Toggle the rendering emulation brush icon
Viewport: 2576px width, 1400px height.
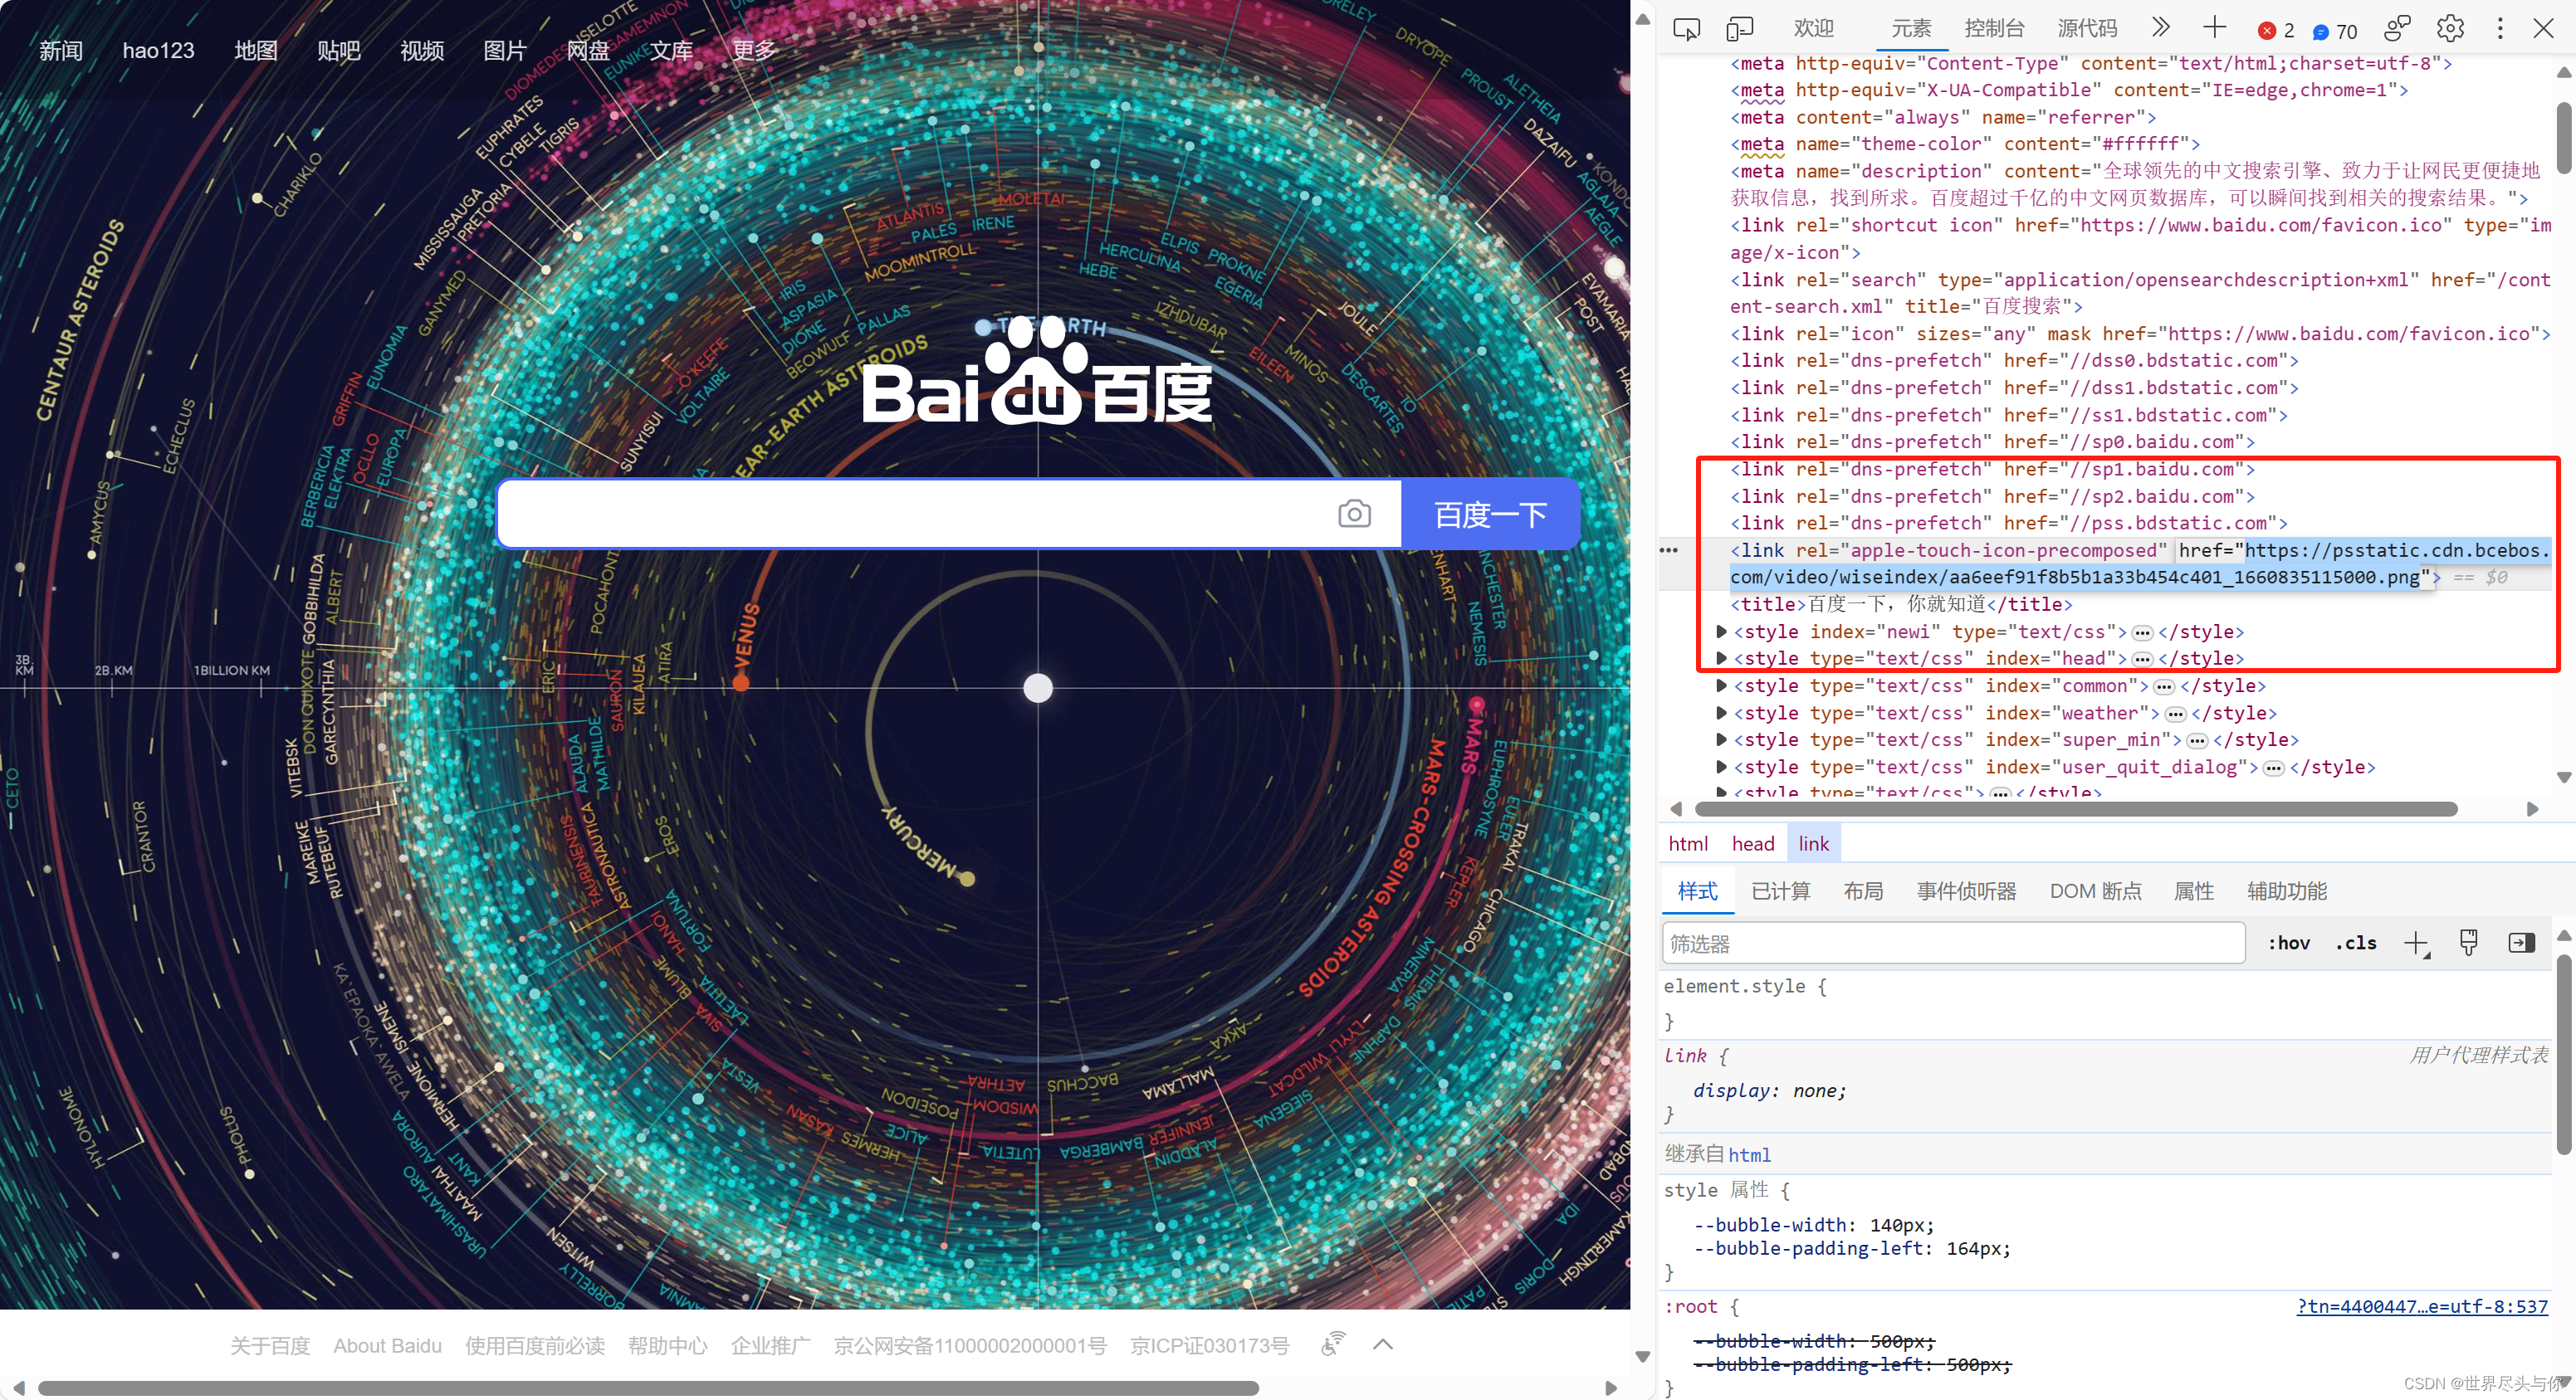2468,942
